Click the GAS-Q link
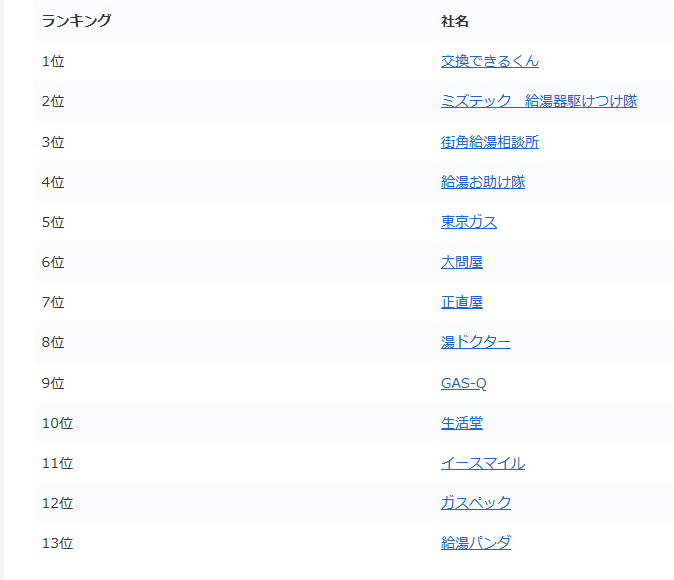674x580 pixels. [x=463, y=383]
